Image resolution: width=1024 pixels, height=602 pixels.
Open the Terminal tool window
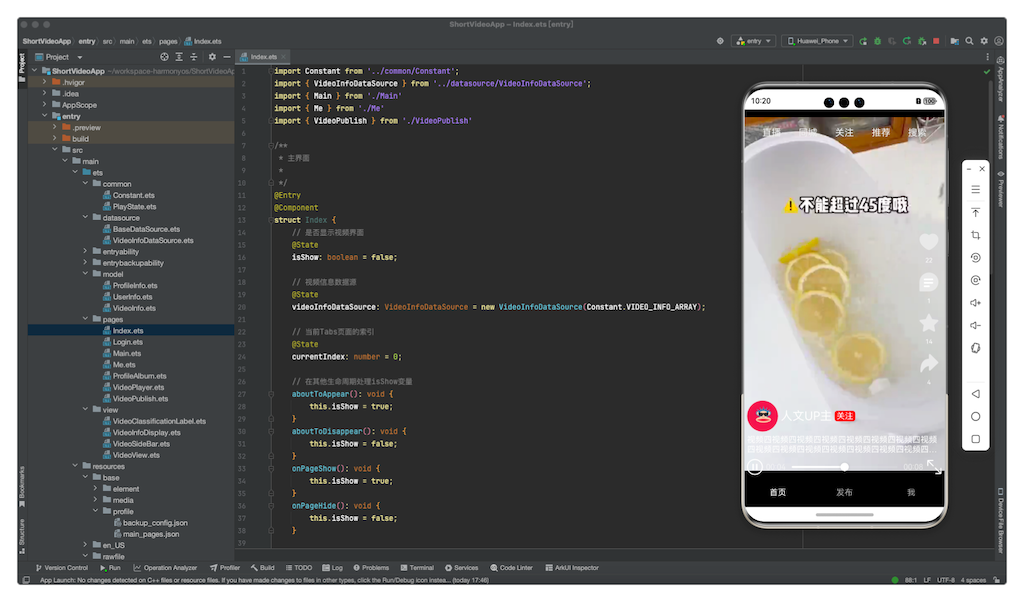pos(417,567)
